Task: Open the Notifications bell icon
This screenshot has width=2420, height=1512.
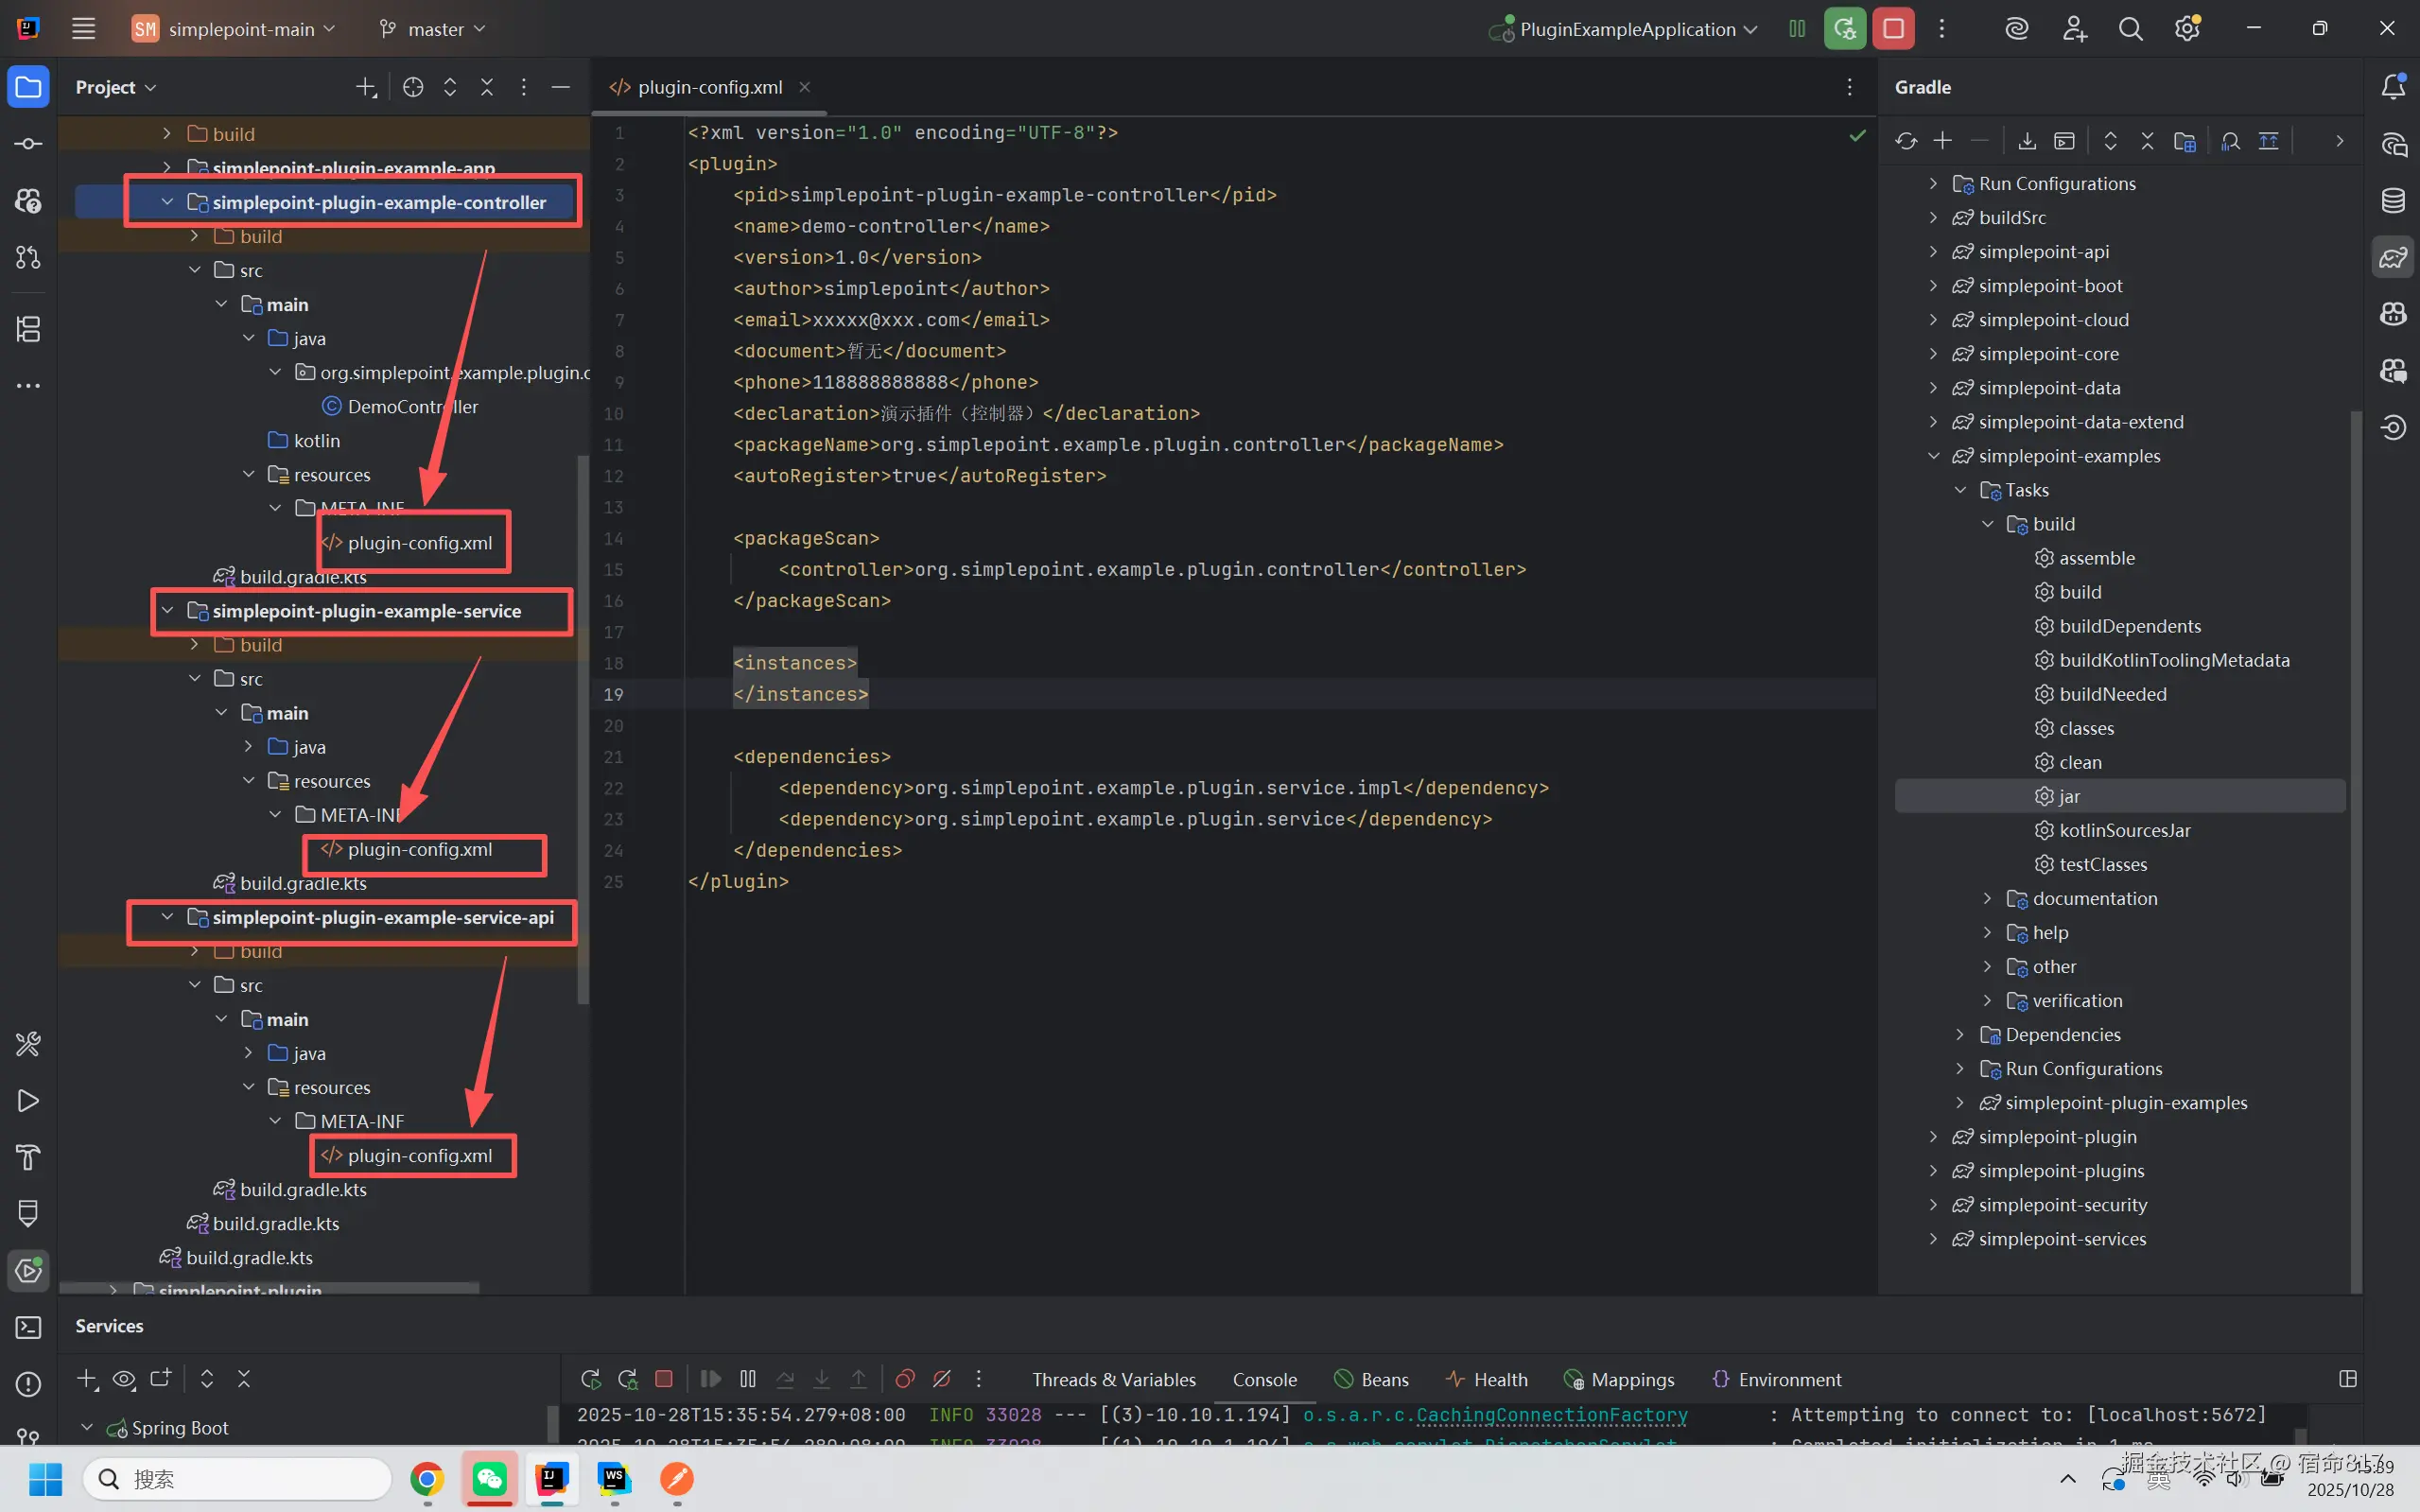Action: (2393, 87)
